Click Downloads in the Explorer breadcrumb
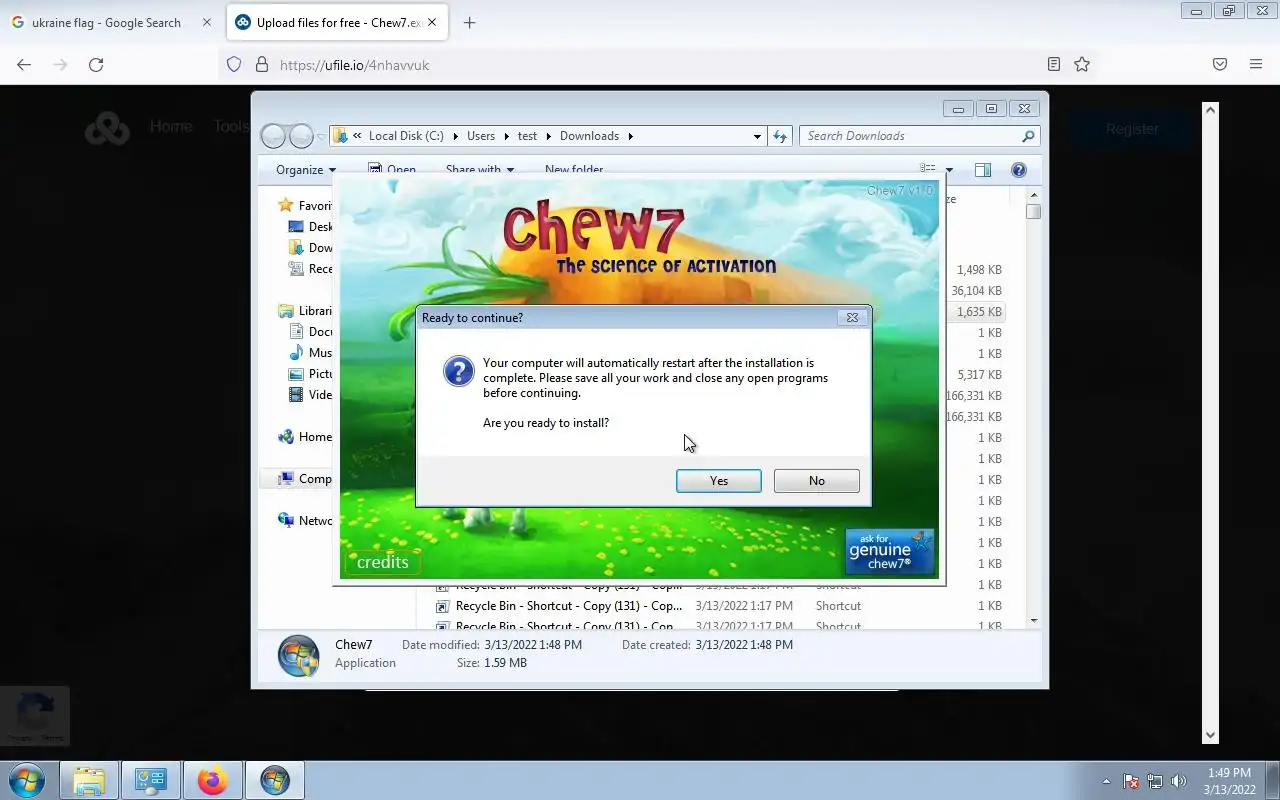Image resolution: width=1280 pixels, height=800 pixels. (589, 136)
